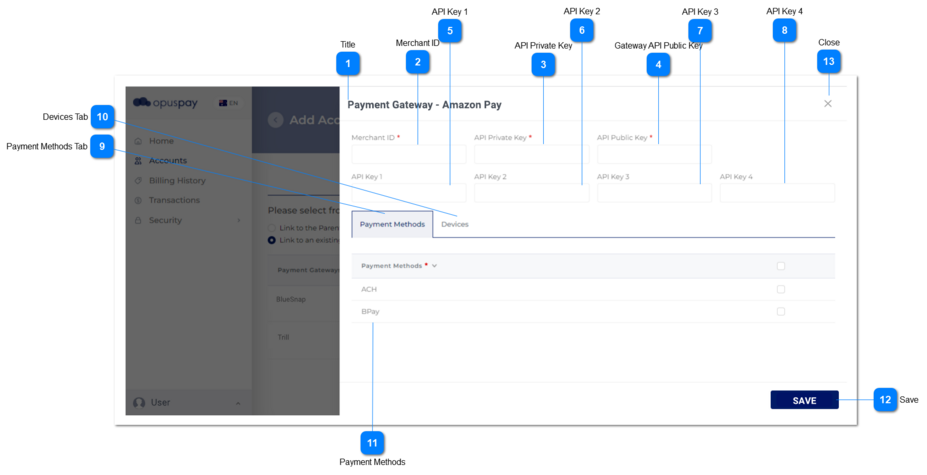Click the Home icon in sidebar

coord(139,141)
